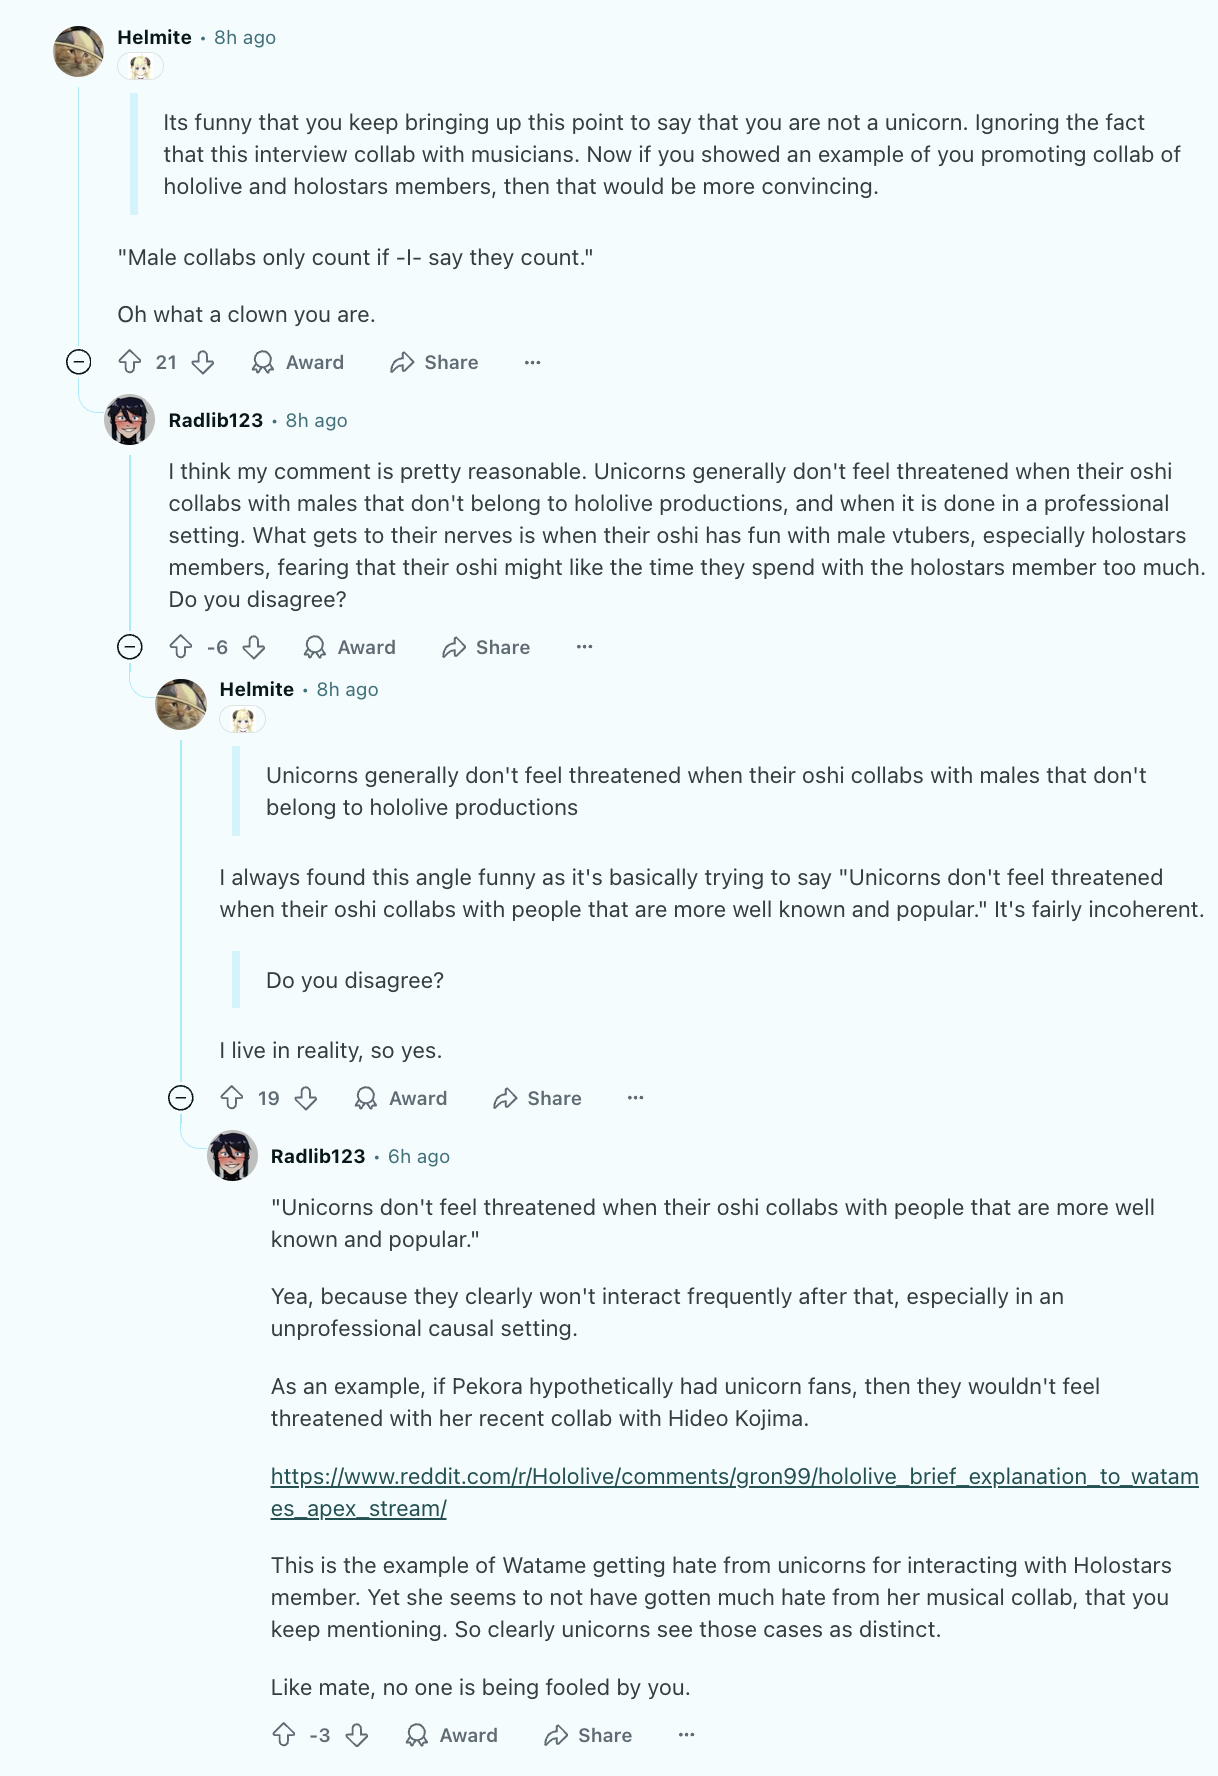Downvote Radlib123's comment scored -3
Screen dimensions: 1218x1776
(357, 1735)
